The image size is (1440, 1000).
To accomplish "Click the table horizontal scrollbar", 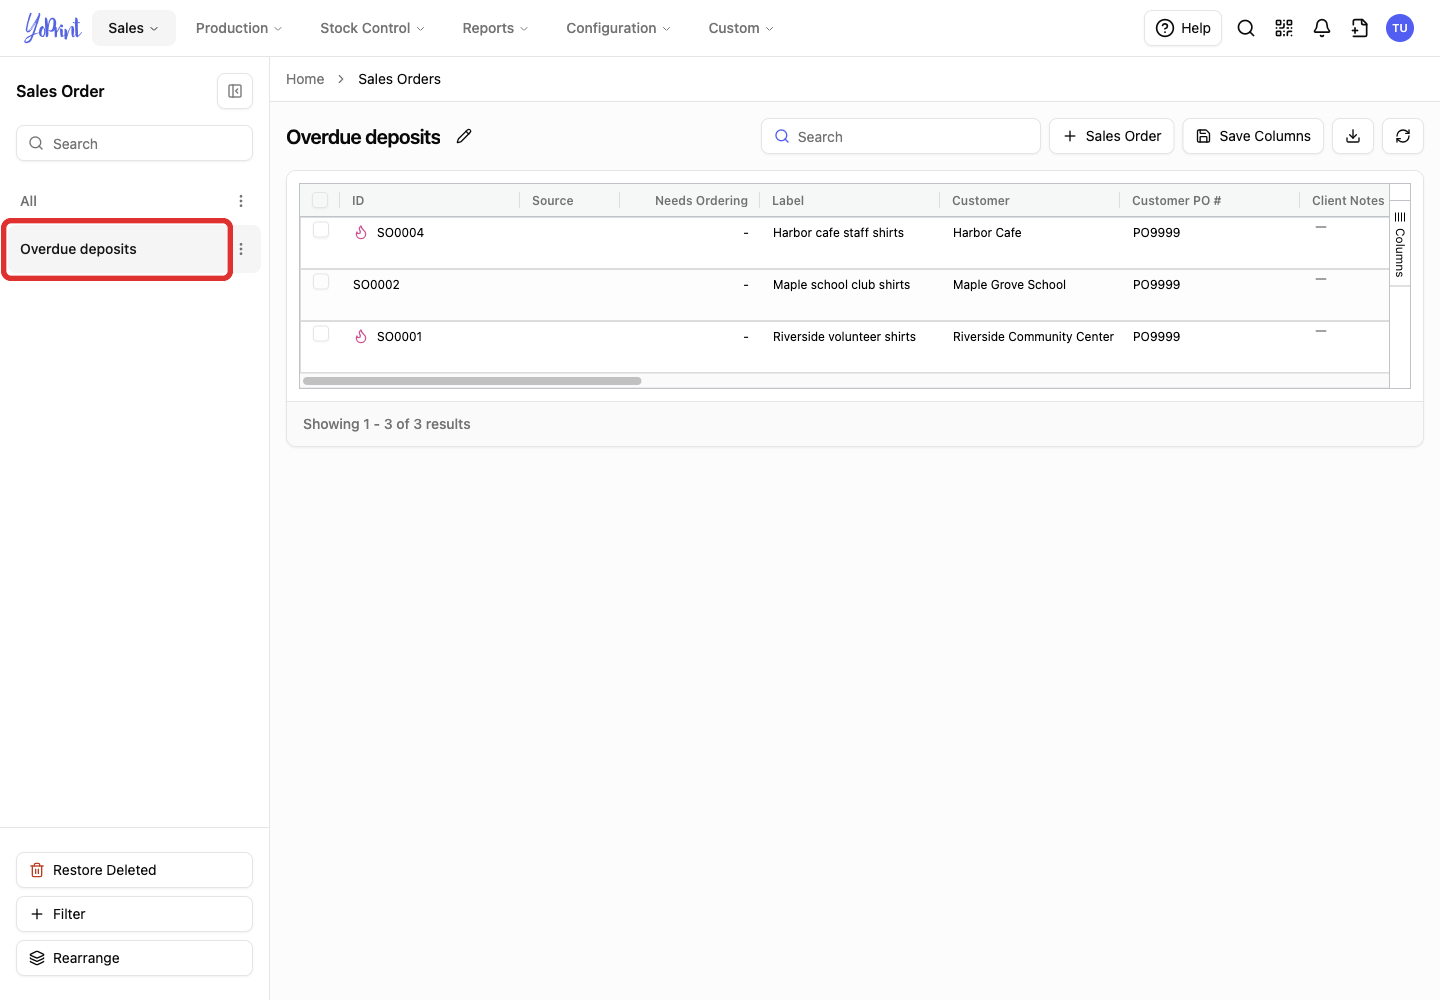I will click(472, 381).
